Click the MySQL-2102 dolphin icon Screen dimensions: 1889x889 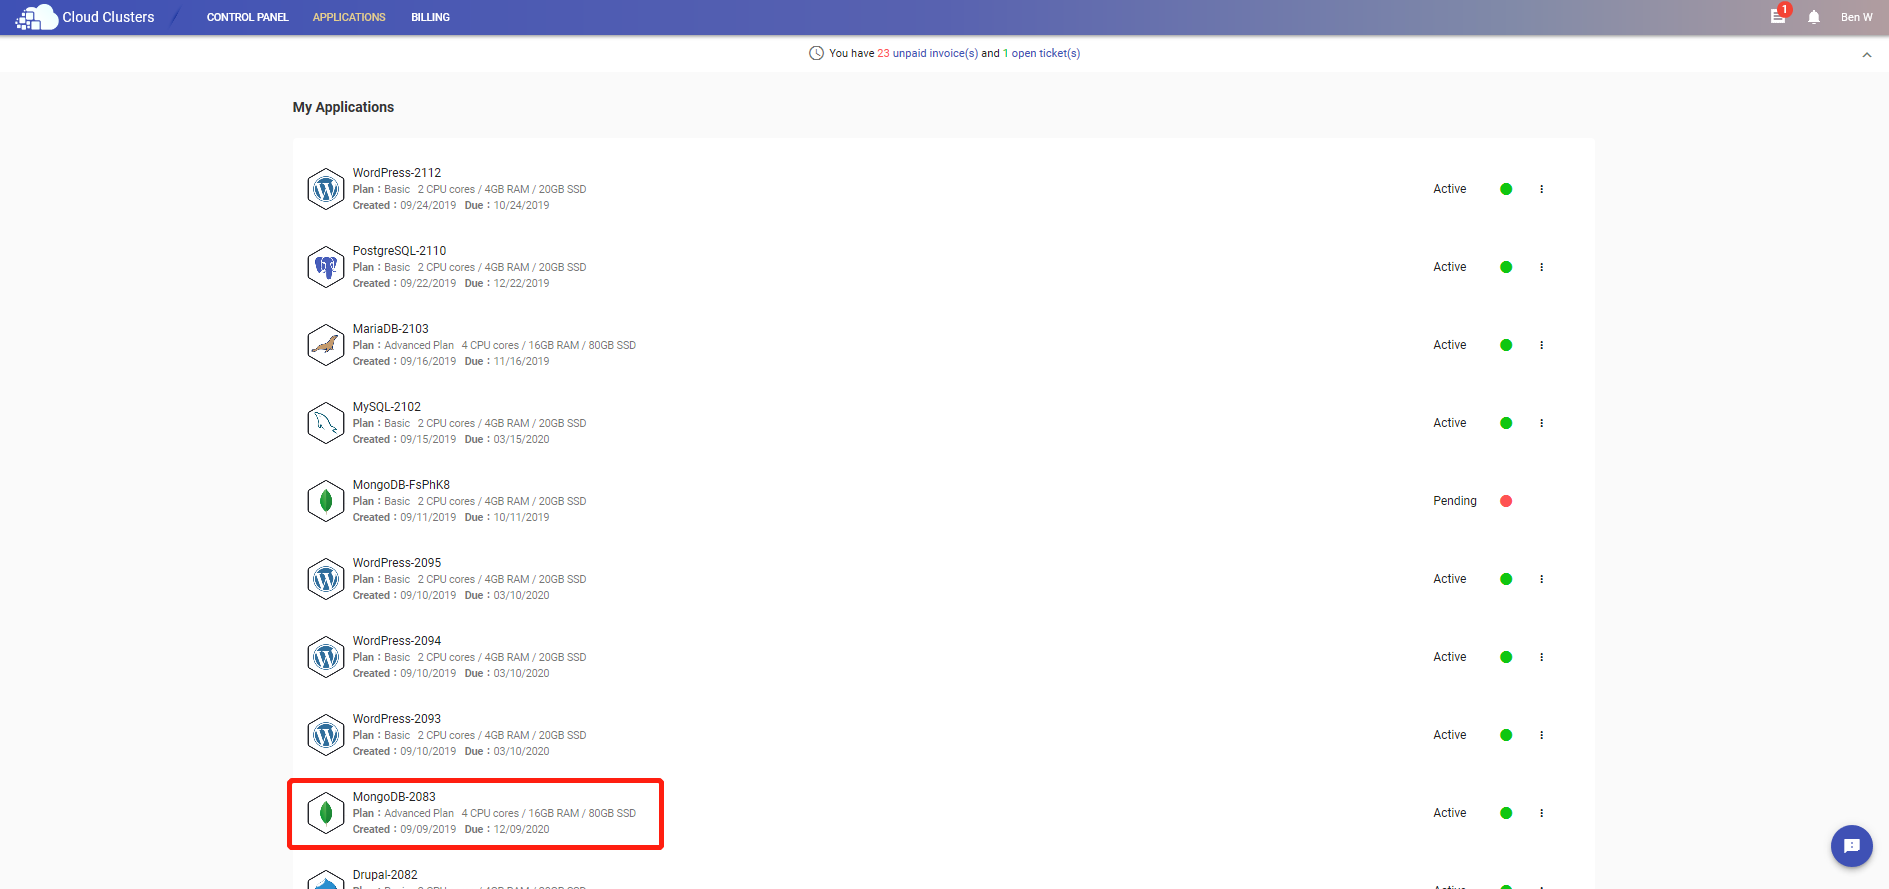pyautogui.click(x=326, y=423)
